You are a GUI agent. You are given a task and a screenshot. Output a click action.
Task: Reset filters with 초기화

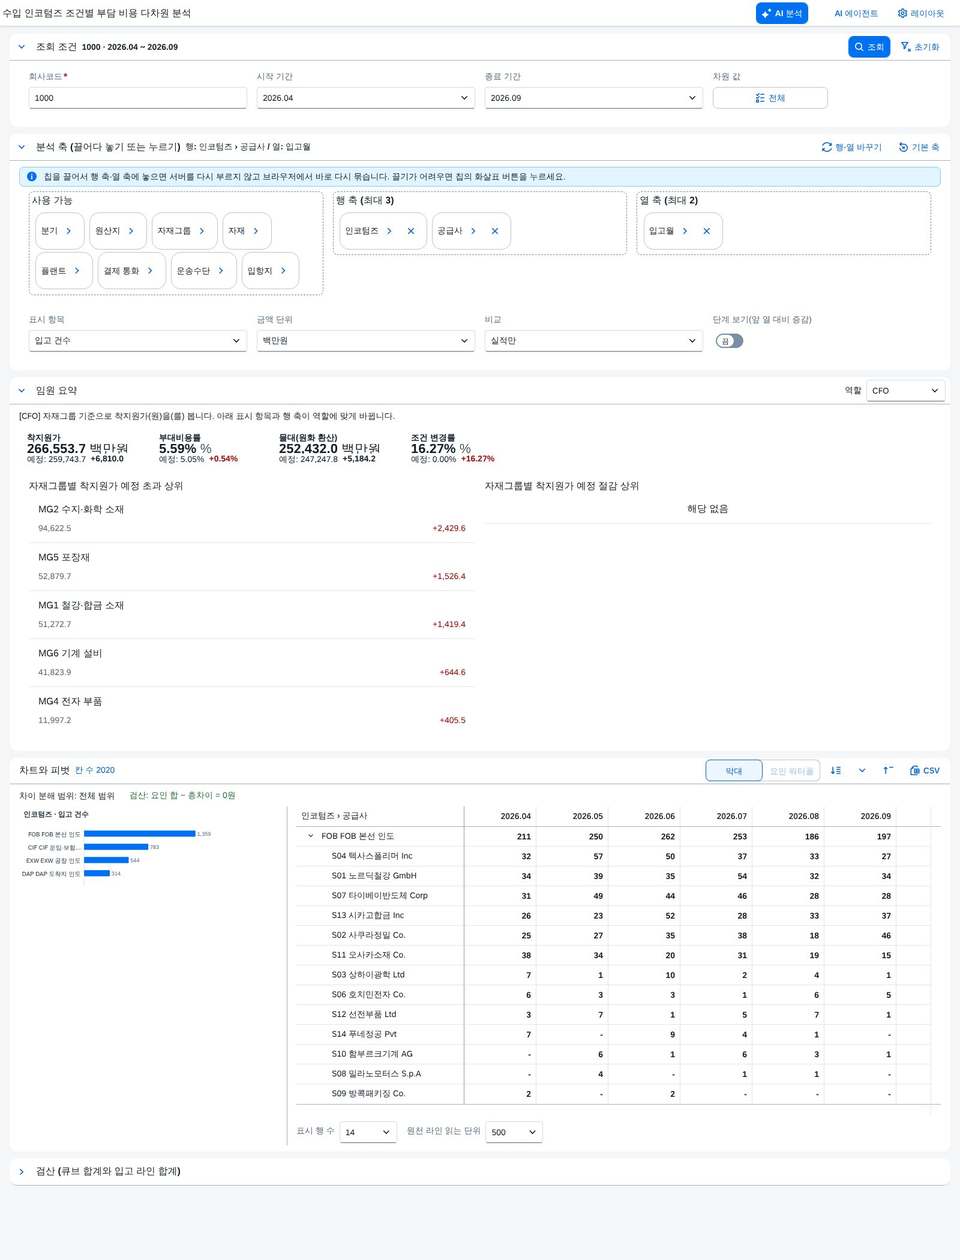(x=920, y=47)
